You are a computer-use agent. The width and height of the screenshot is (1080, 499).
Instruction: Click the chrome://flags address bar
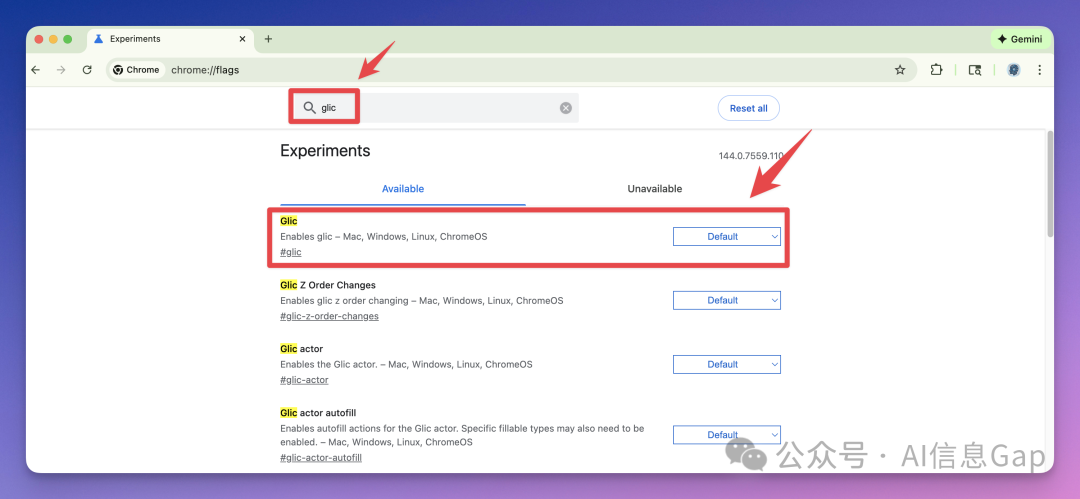click(510, 70)
